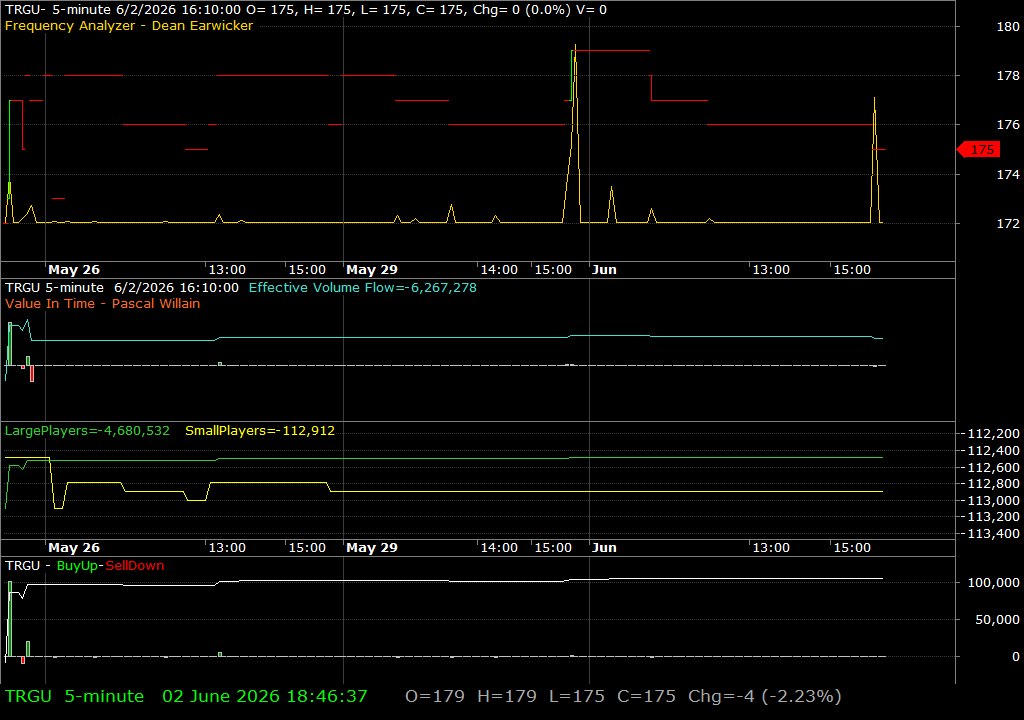Click the red 175 current price marker
Image resolution: width=1024 pixels, height=720 pixels.
[978, 150]
